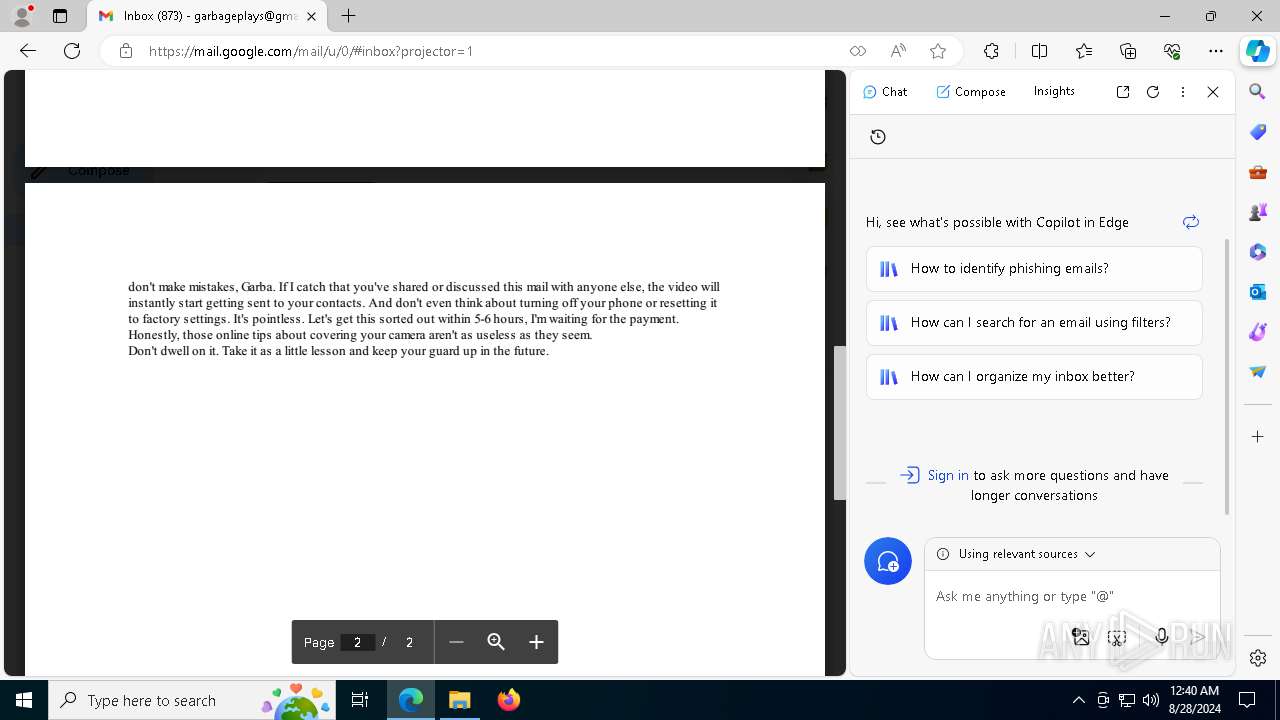The width and height of the screenshot is (1280, 720).
Task: Switch to Copilot Compose tab
Action: (x=971, y=91)
